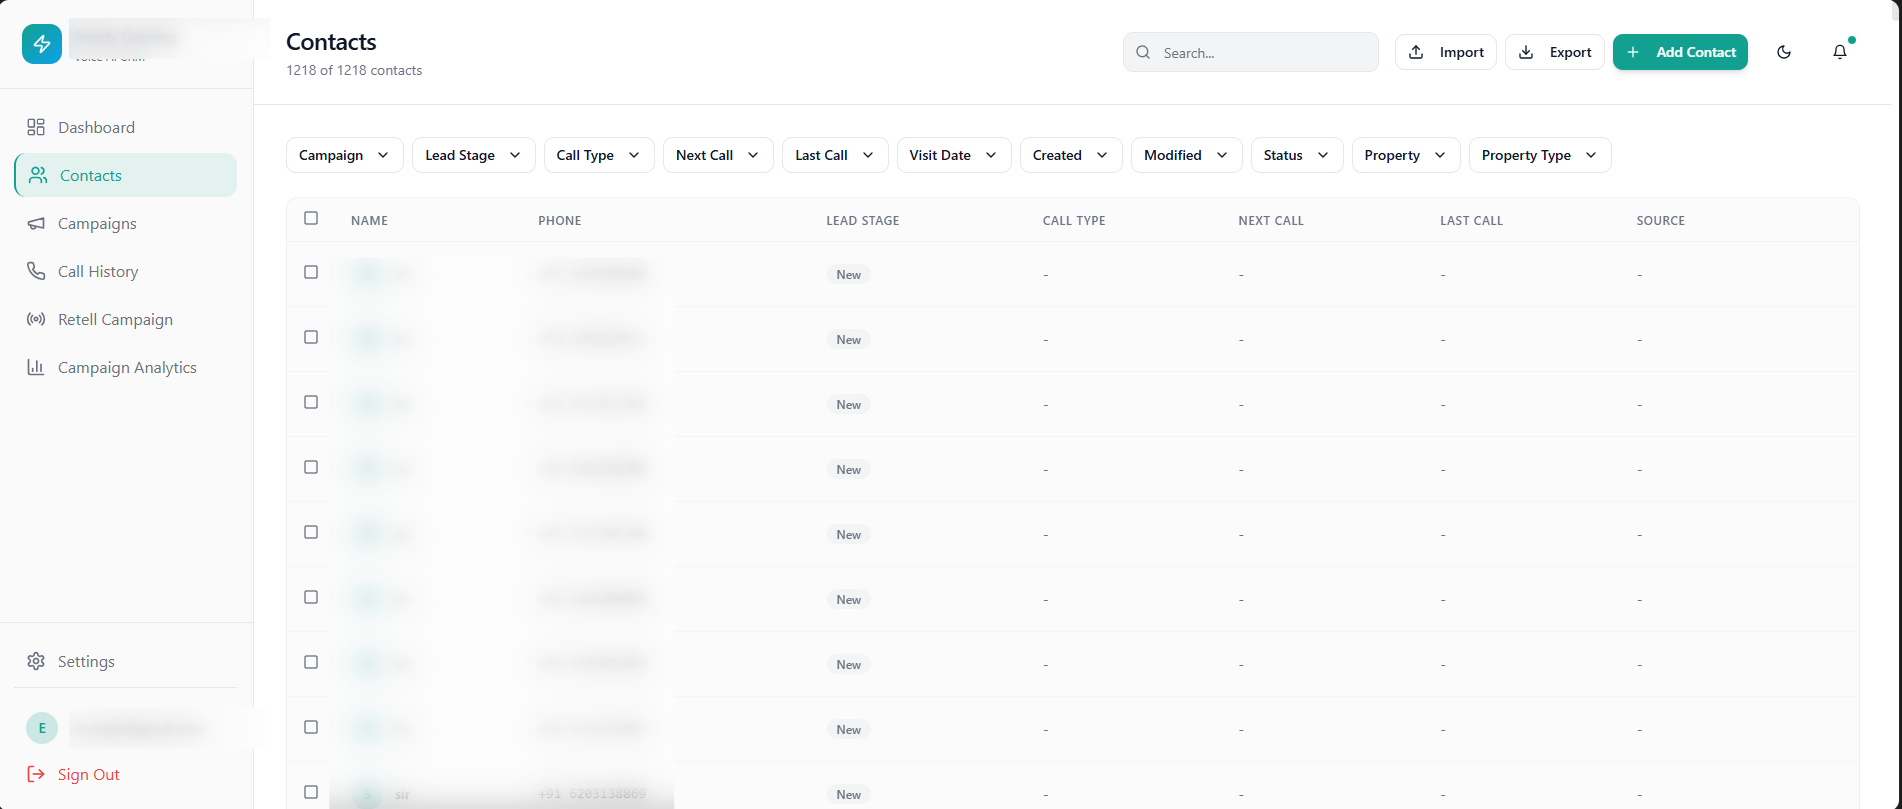Screen dimensions: 1902x809
Task: Click the Import button
Action: (x=1446, y=52)
